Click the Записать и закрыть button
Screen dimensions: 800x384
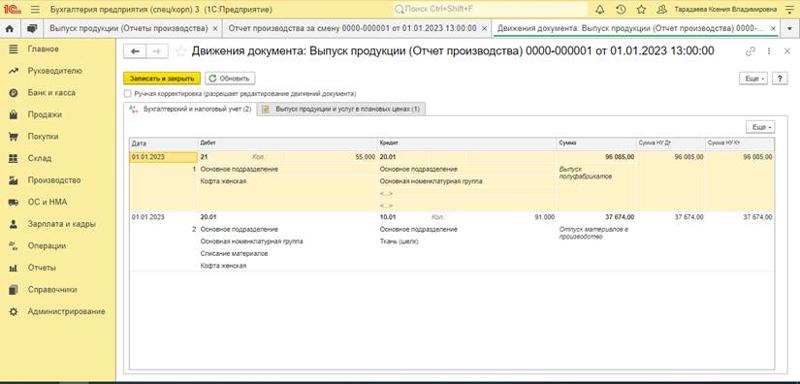click(x=162, y=79)
